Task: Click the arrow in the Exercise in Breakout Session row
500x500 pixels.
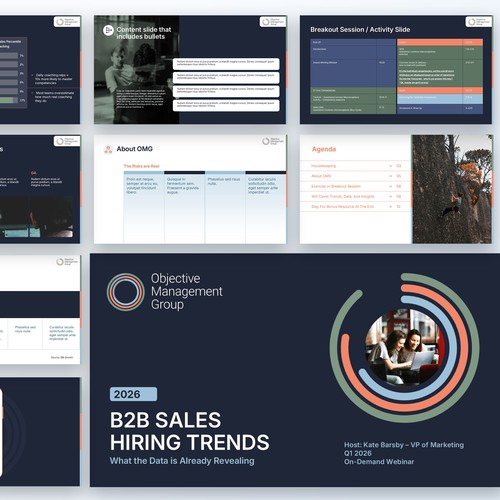Action: pos(390,186)
